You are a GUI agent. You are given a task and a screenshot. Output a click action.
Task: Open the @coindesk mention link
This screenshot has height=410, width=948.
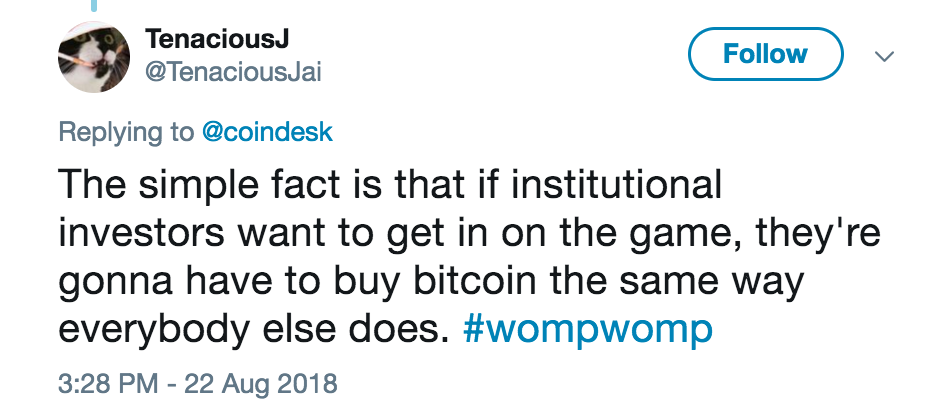pos(269,133)
